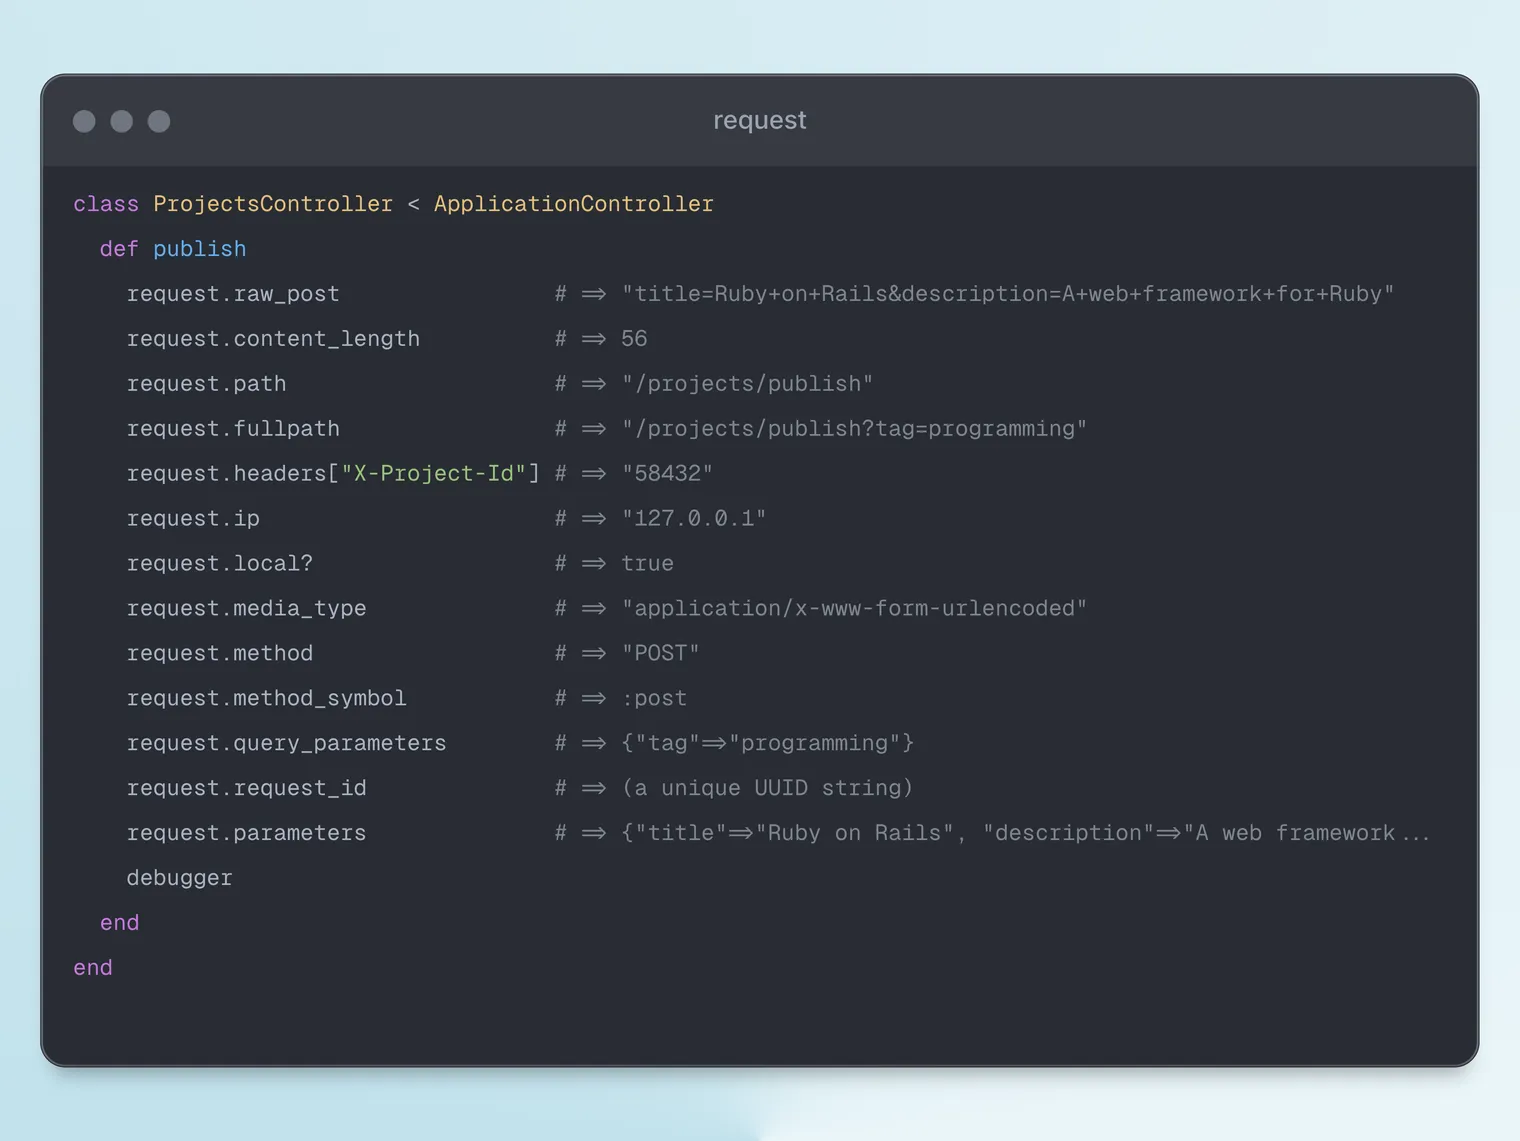The height and width of the screenshot is (1141, 1520).
Task: Click the ApplicationController class name
Action: [573, 203]
